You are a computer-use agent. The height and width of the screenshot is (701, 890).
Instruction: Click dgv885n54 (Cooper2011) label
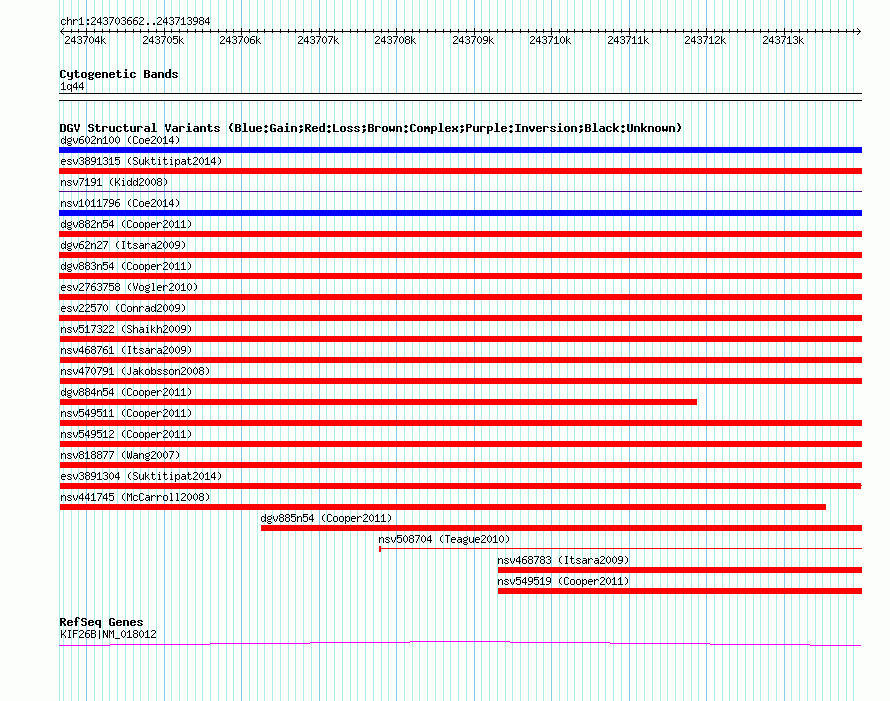point(326,518)
